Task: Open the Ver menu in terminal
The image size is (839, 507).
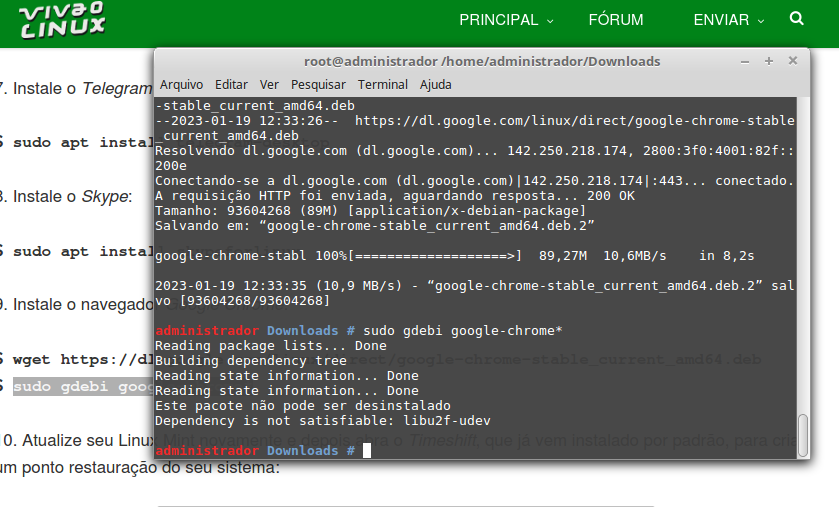Action: (269, 84)
